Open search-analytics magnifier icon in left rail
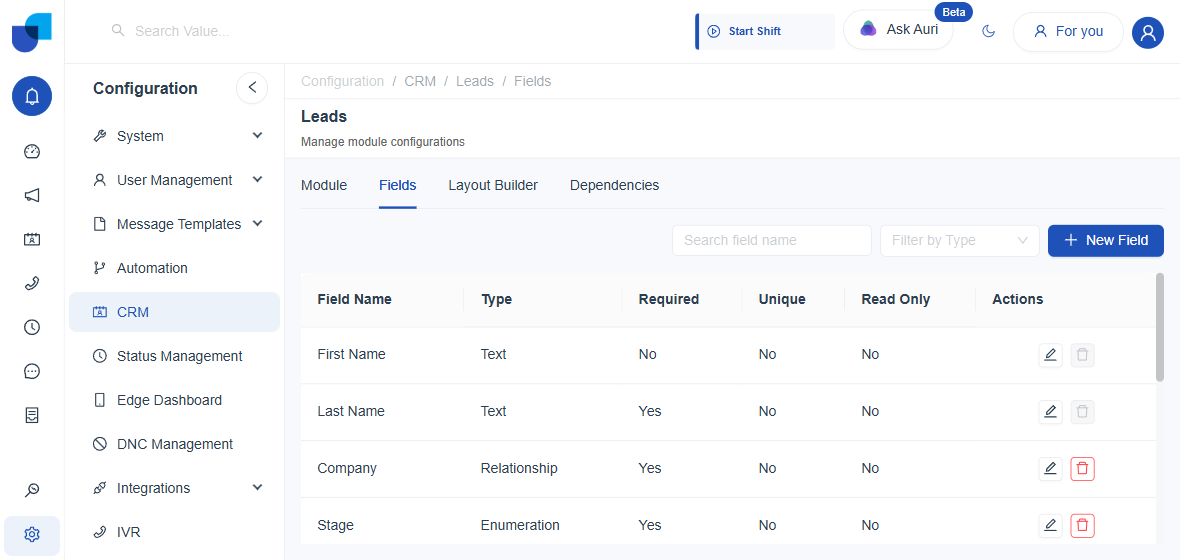1180x560 pixels. tap(32, 491)
